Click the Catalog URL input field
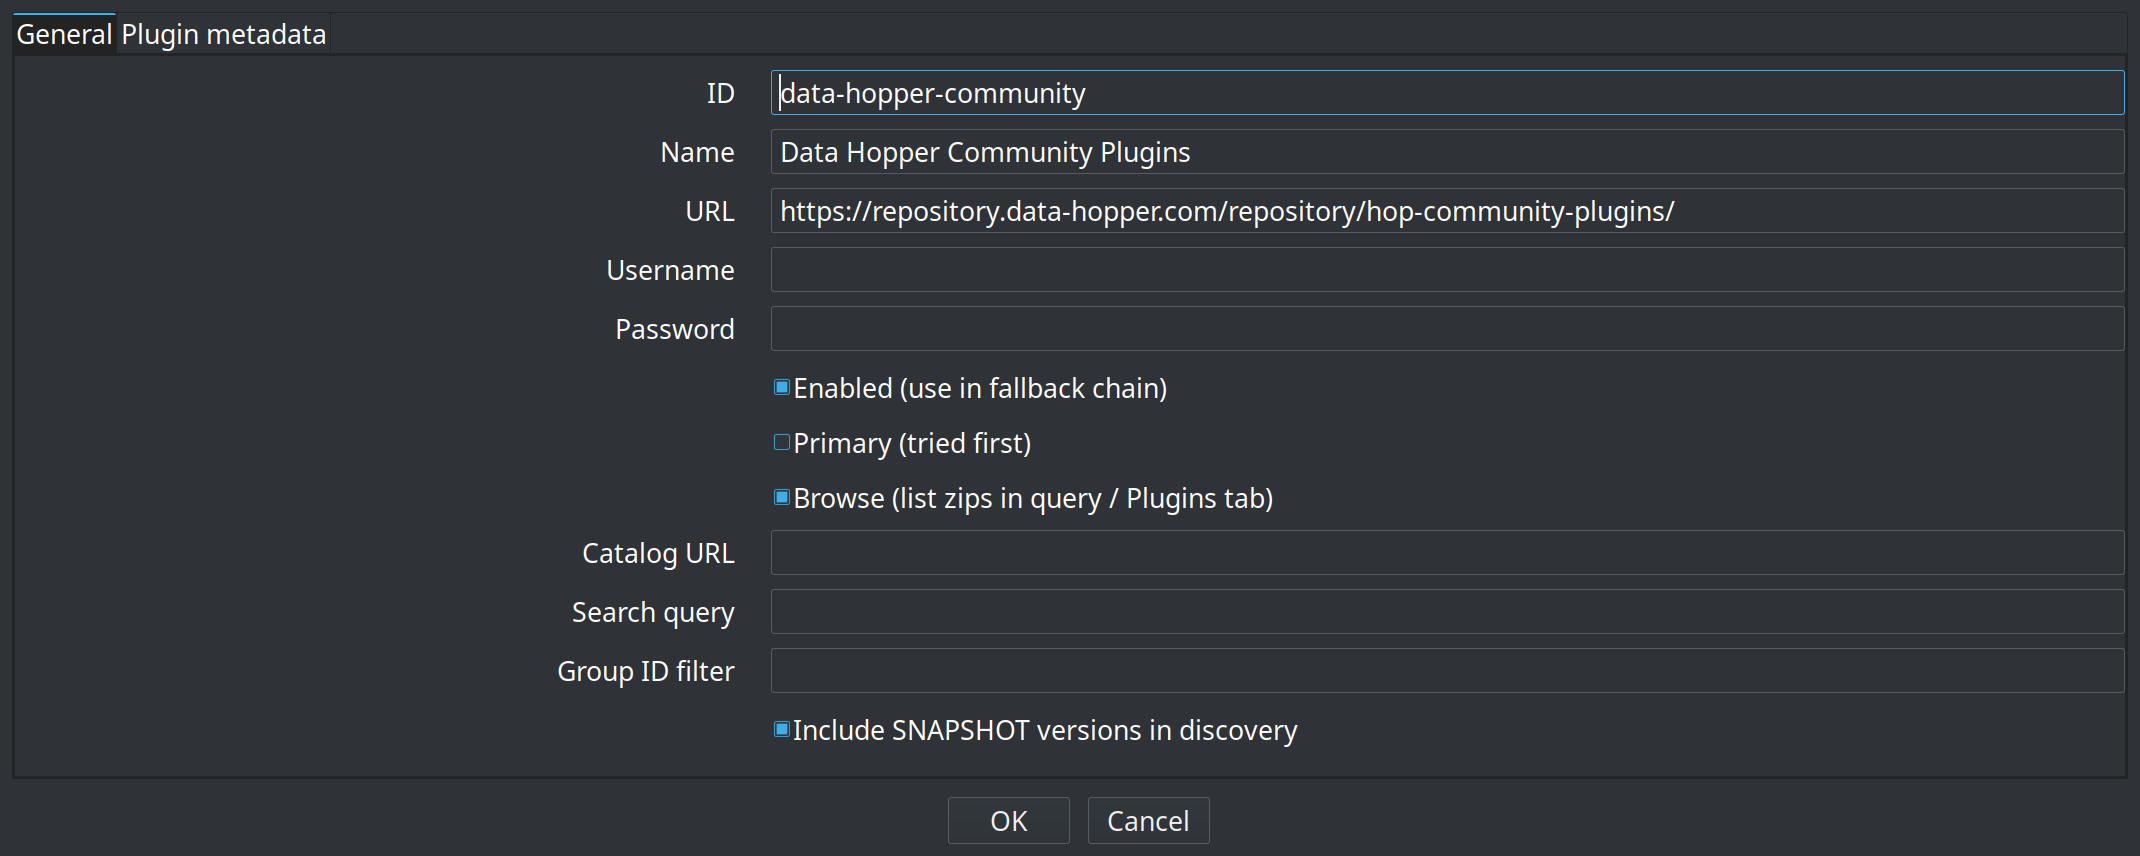 tap(1447, 553)
